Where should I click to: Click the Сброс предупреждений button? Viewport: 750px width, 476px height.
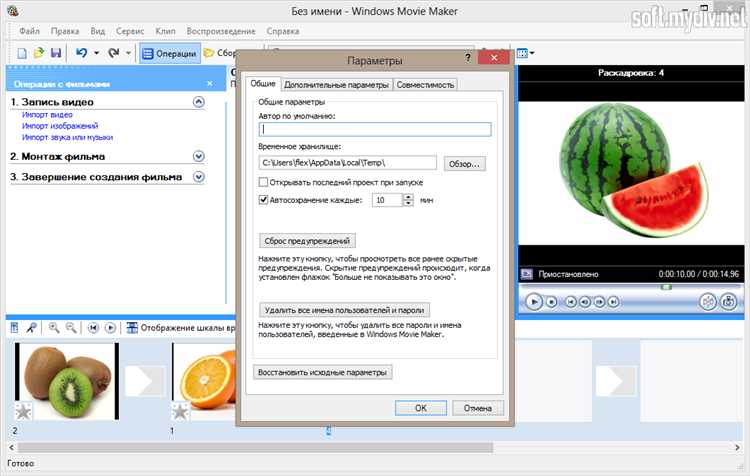click(307, 241)
